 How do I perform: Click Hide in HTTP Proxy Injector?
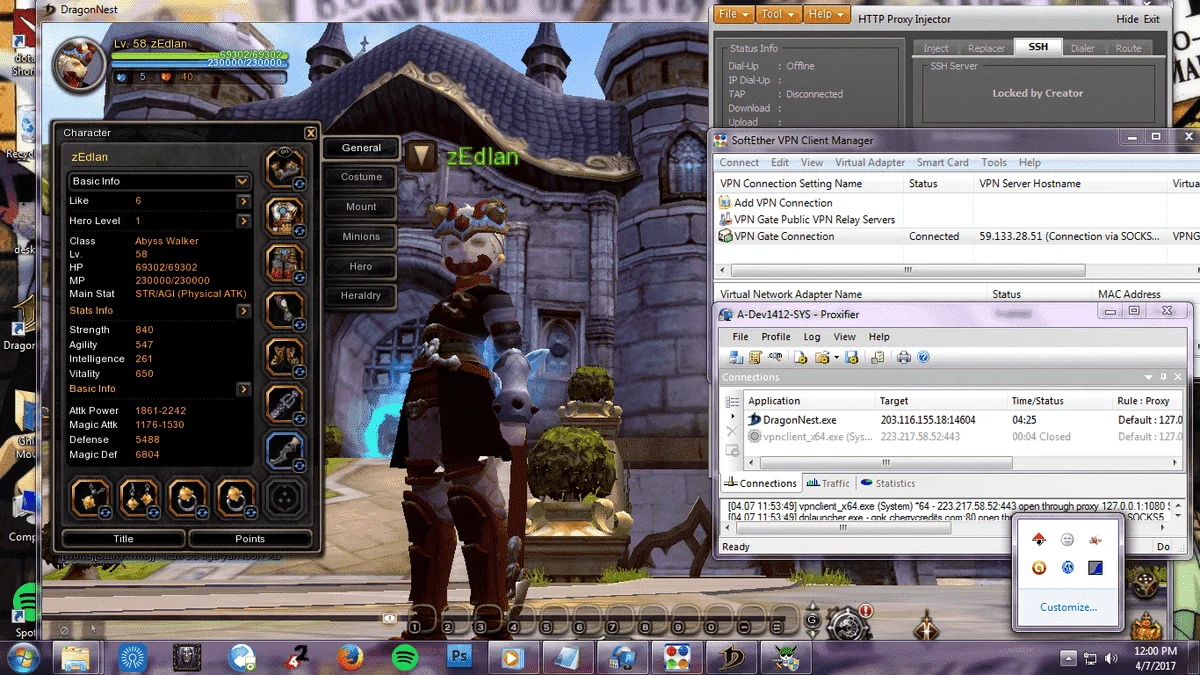point(1127,19)
